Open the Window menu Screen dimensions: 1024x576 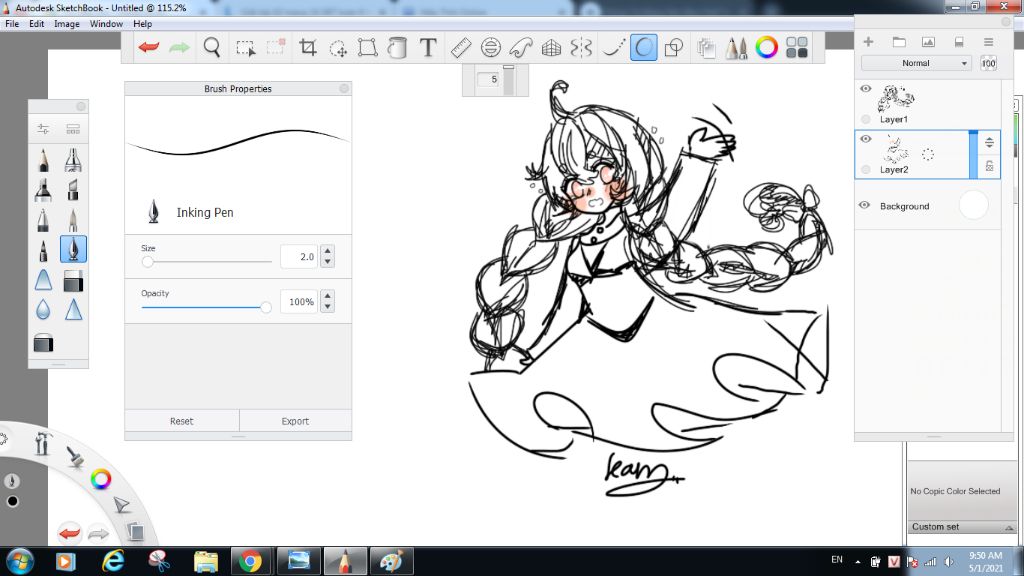pos(106,24)
